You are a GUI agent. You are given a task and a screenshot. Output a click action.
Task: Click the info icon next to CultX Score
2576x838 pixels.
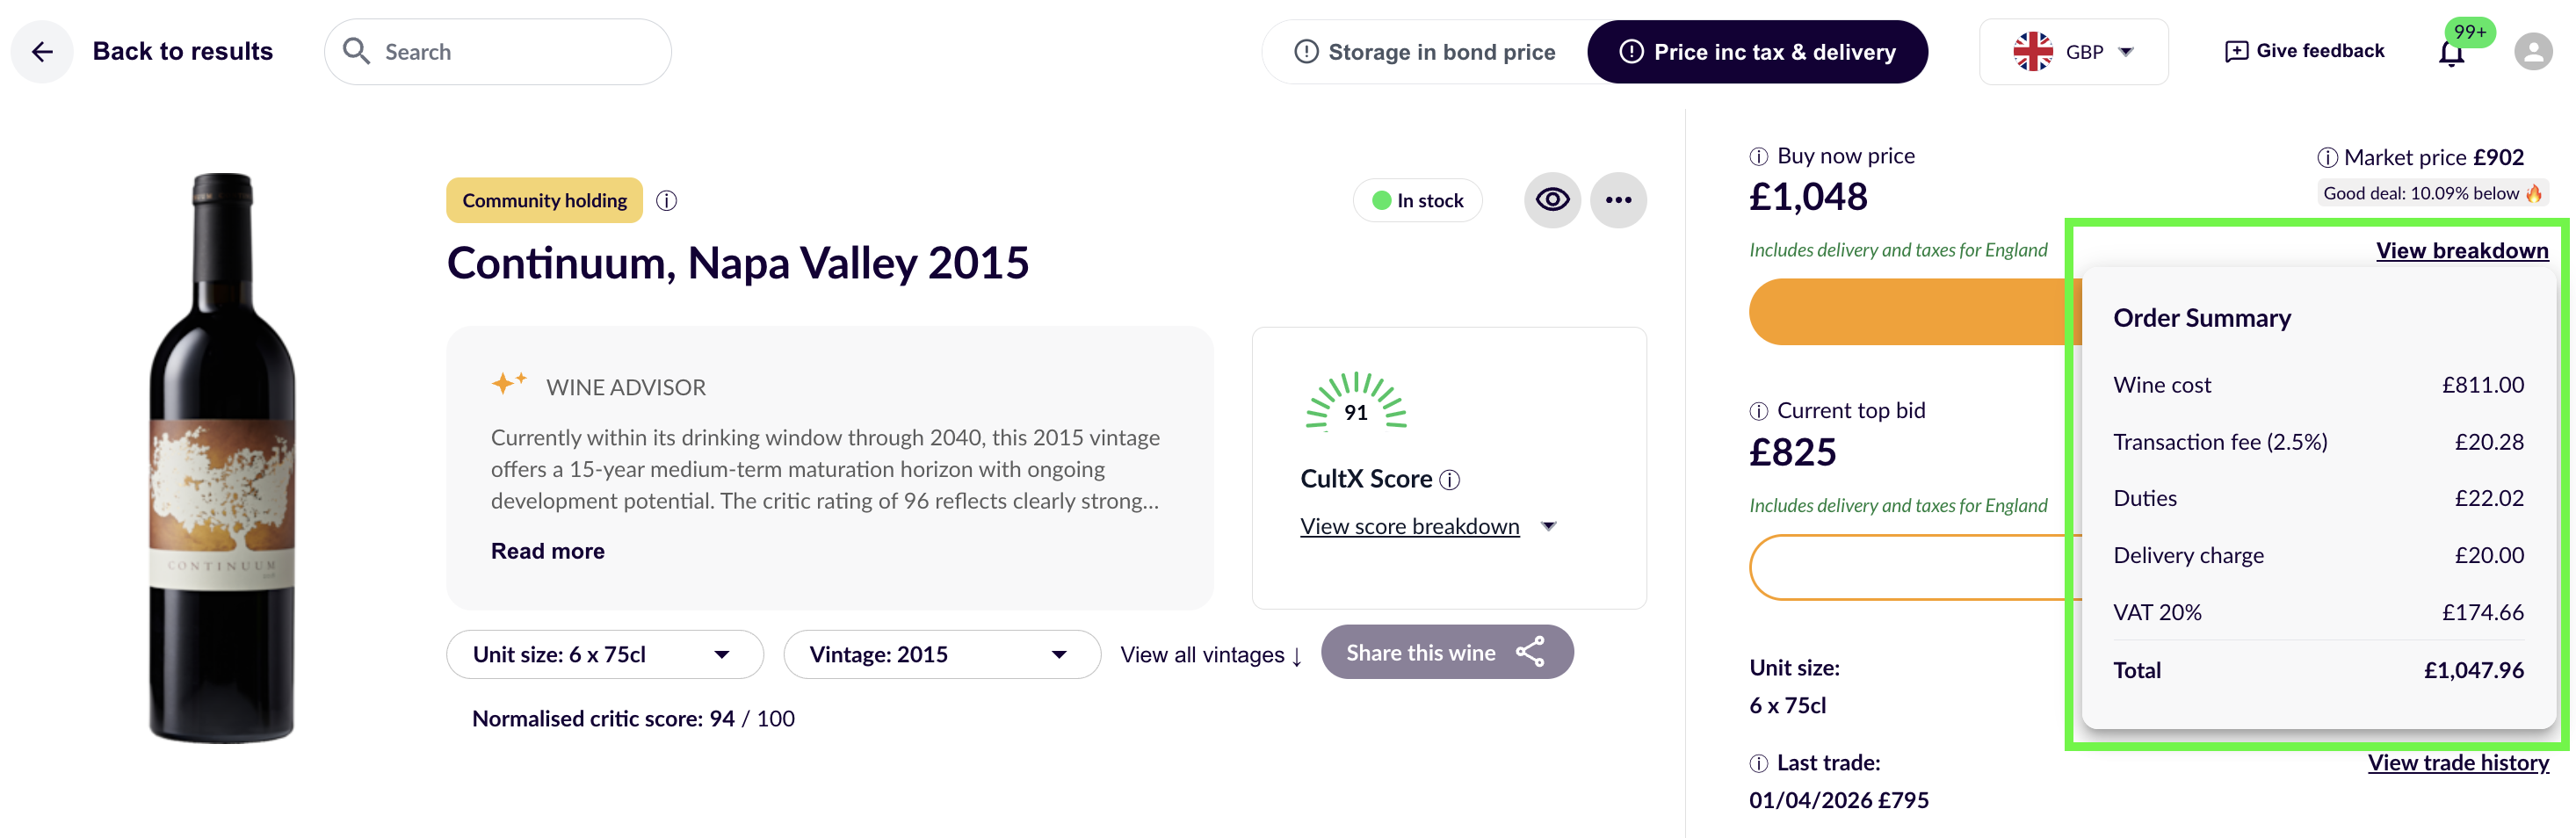(1448, 479)
